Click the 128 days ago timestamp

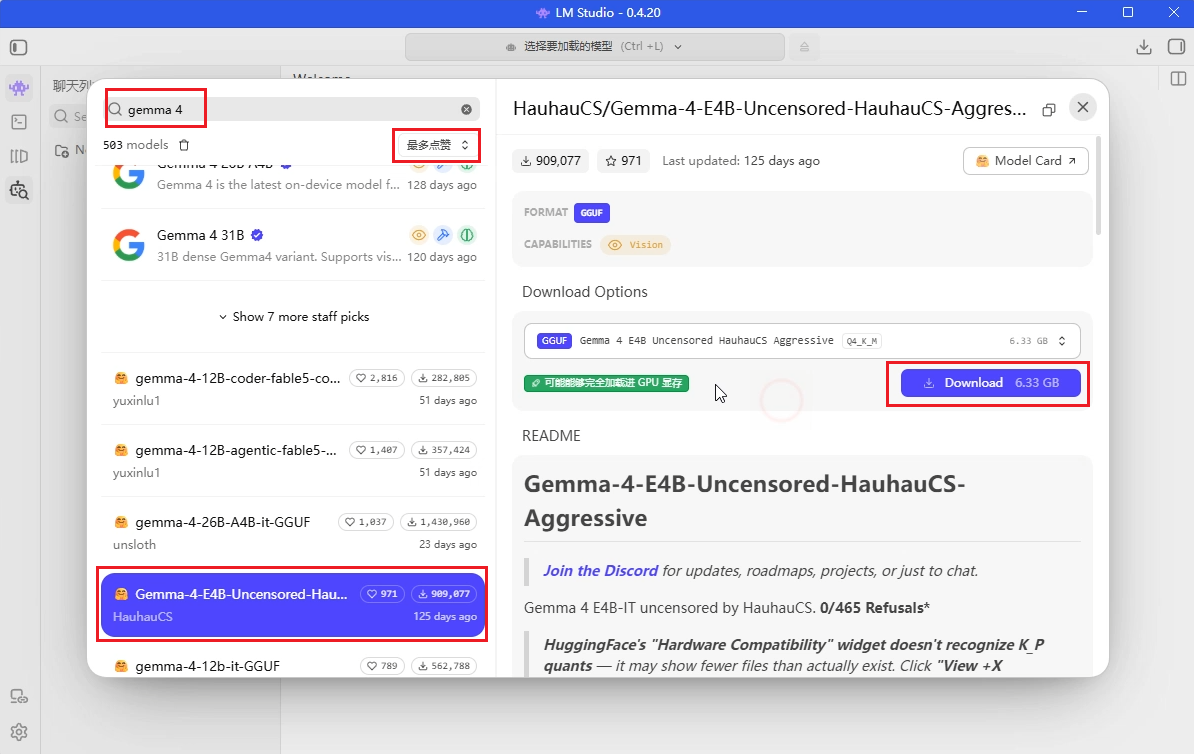tap(442, 185)
